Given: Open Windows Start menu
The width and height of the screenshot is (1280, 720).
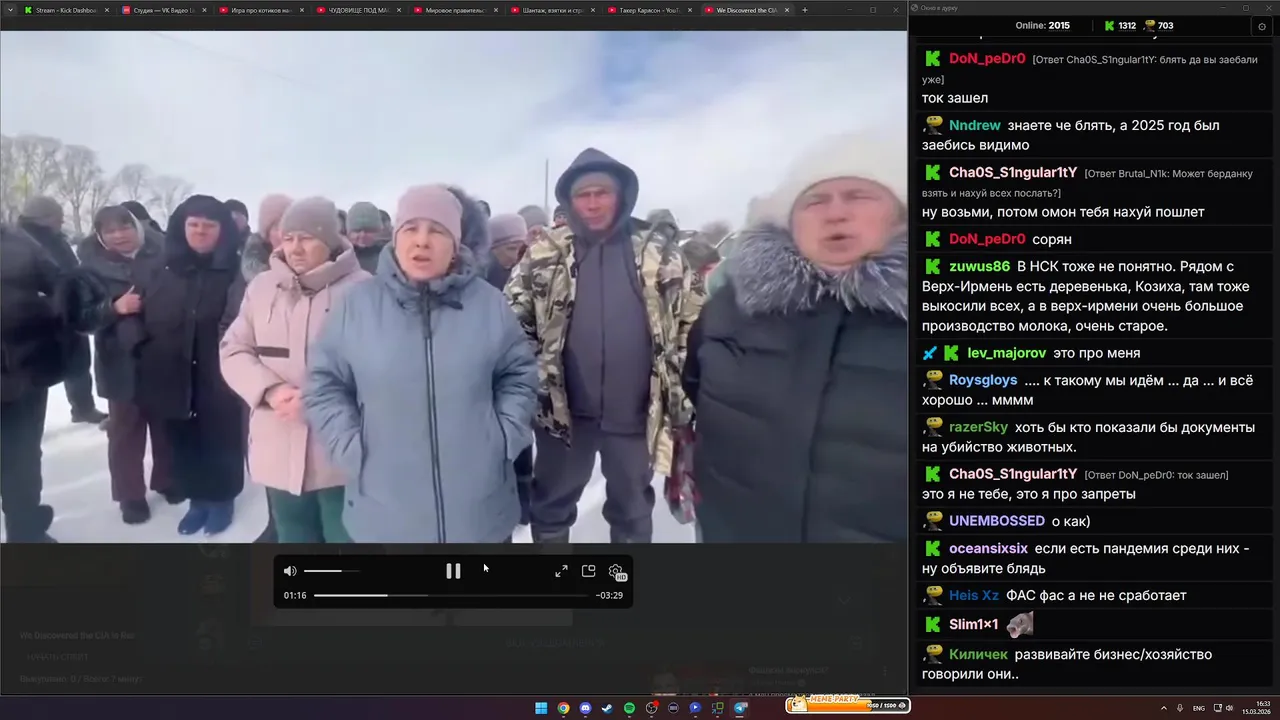Looking at the screenshot, I should (x=541, y=708).
